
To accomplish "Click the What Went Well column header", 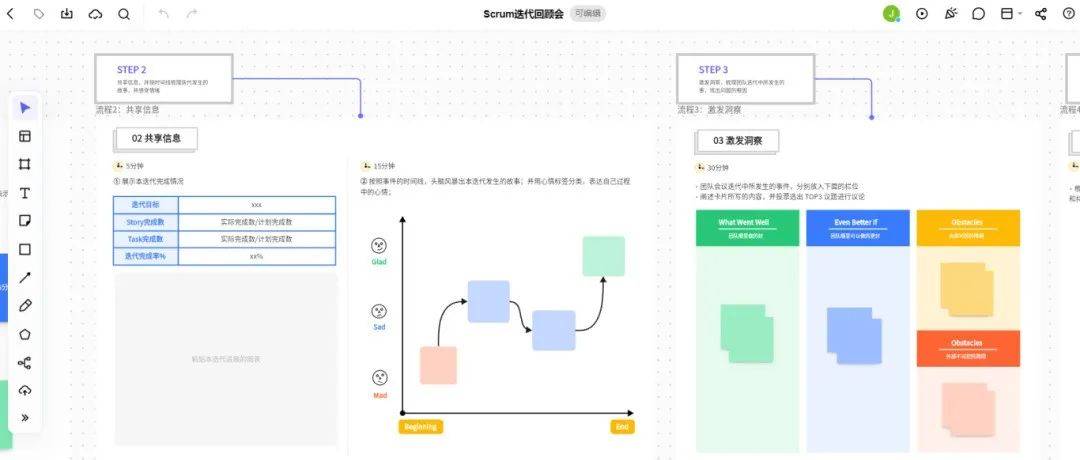I will (747, 228).
